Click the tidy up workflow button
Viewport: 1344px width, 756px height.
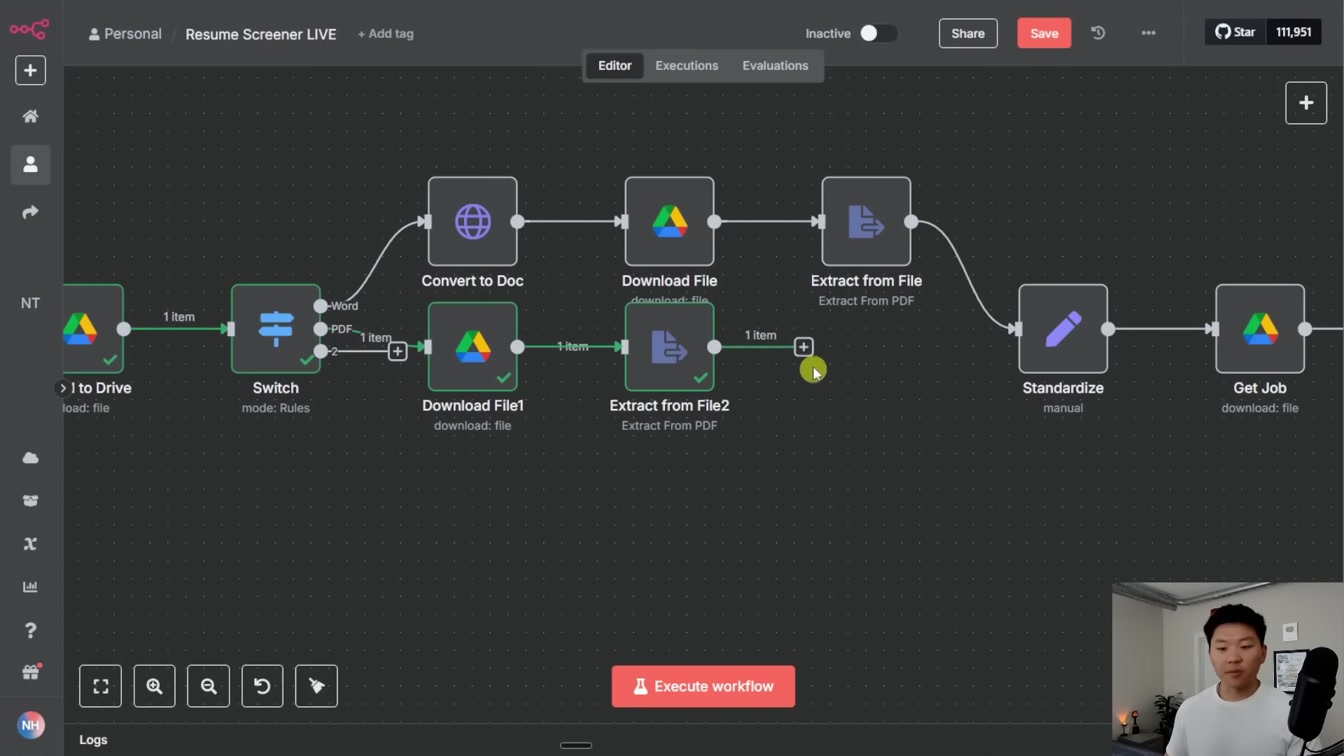(x=316, y=686)
